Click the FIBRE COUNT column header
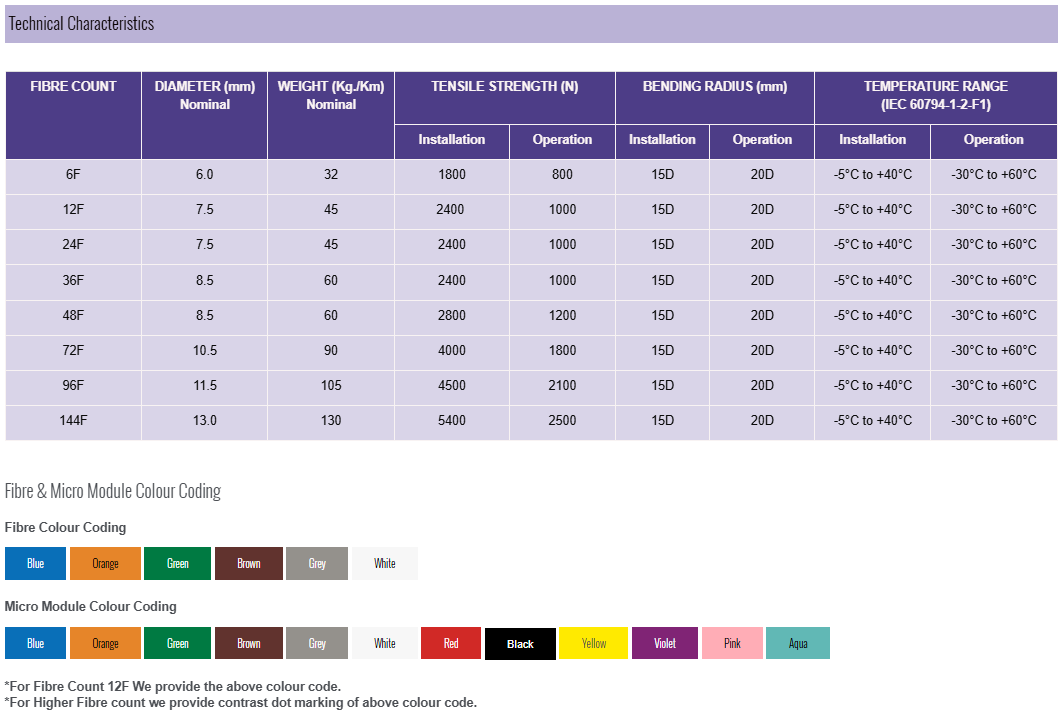 pyautogui.click(x=73, y=115)
